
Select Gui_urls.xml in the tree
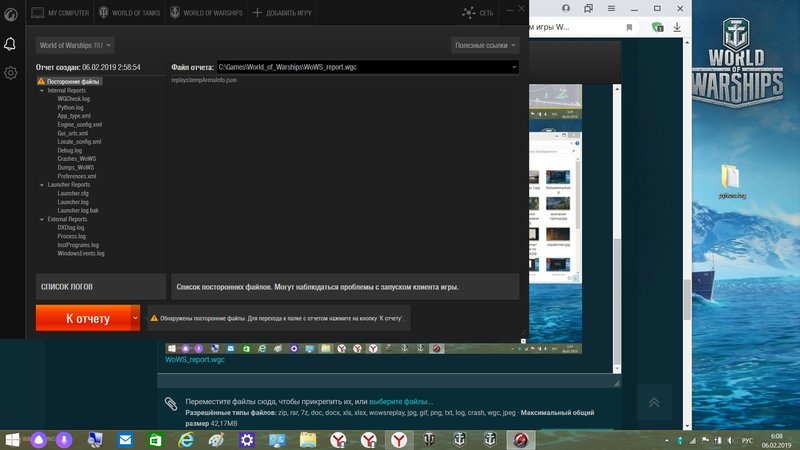(x=72, y=133)
